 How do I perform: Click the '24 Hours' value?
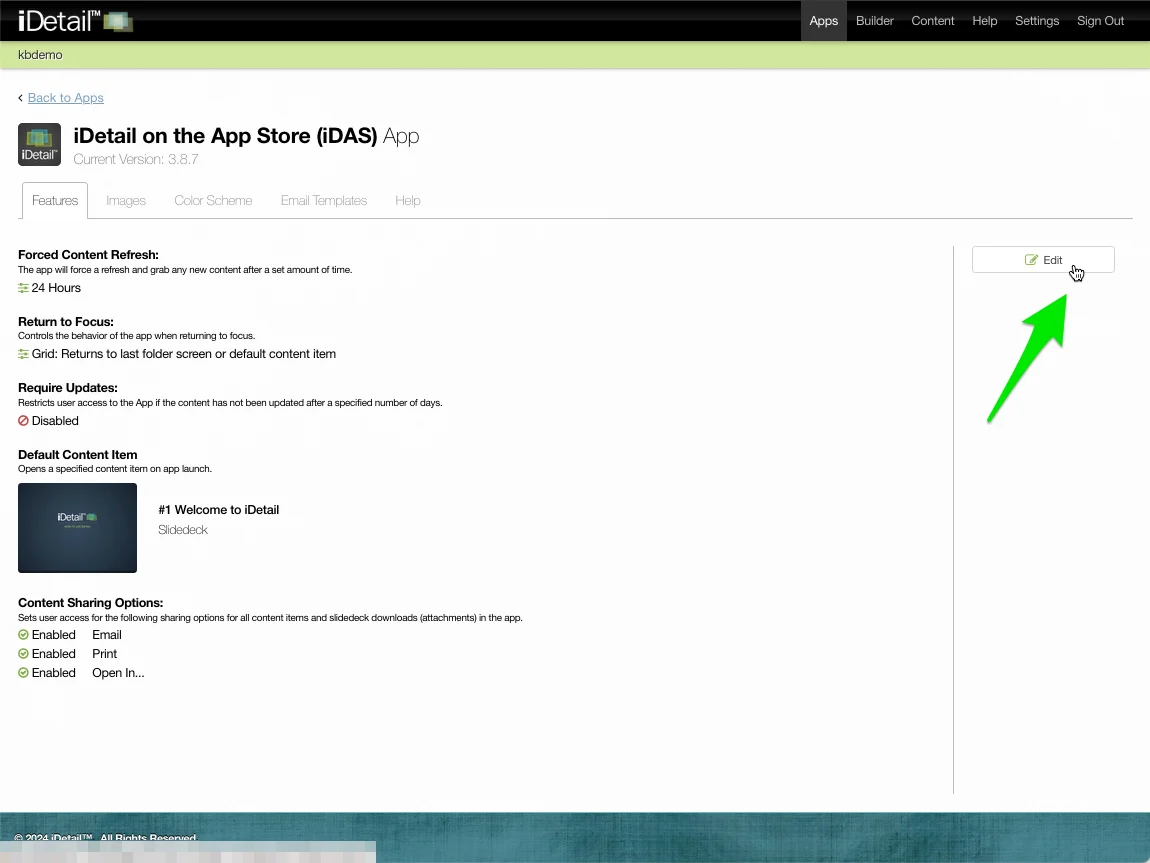click(x=56, y=288)
